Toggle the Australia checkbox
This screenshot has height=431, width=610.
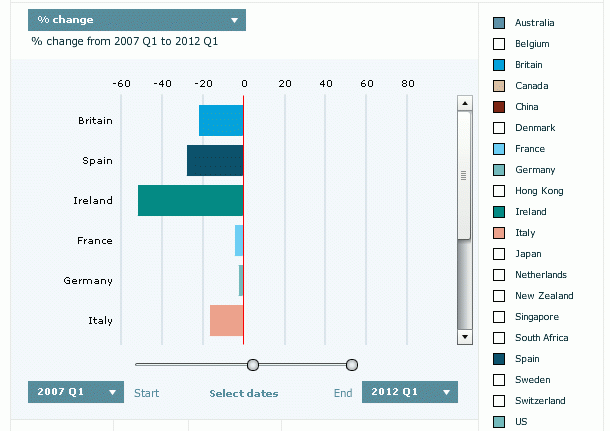pos(499,23)
